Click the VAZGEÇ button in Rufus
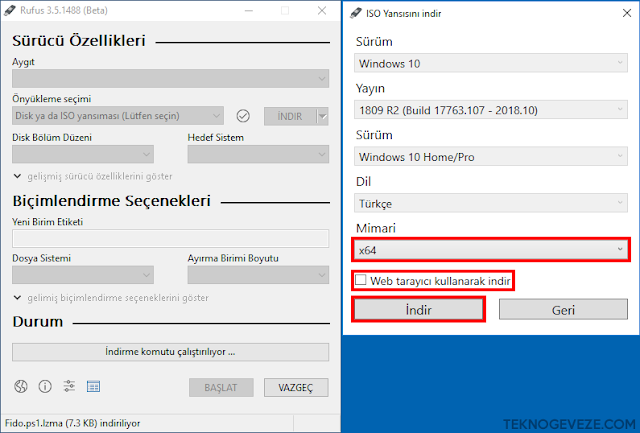 tap(296, 387)
